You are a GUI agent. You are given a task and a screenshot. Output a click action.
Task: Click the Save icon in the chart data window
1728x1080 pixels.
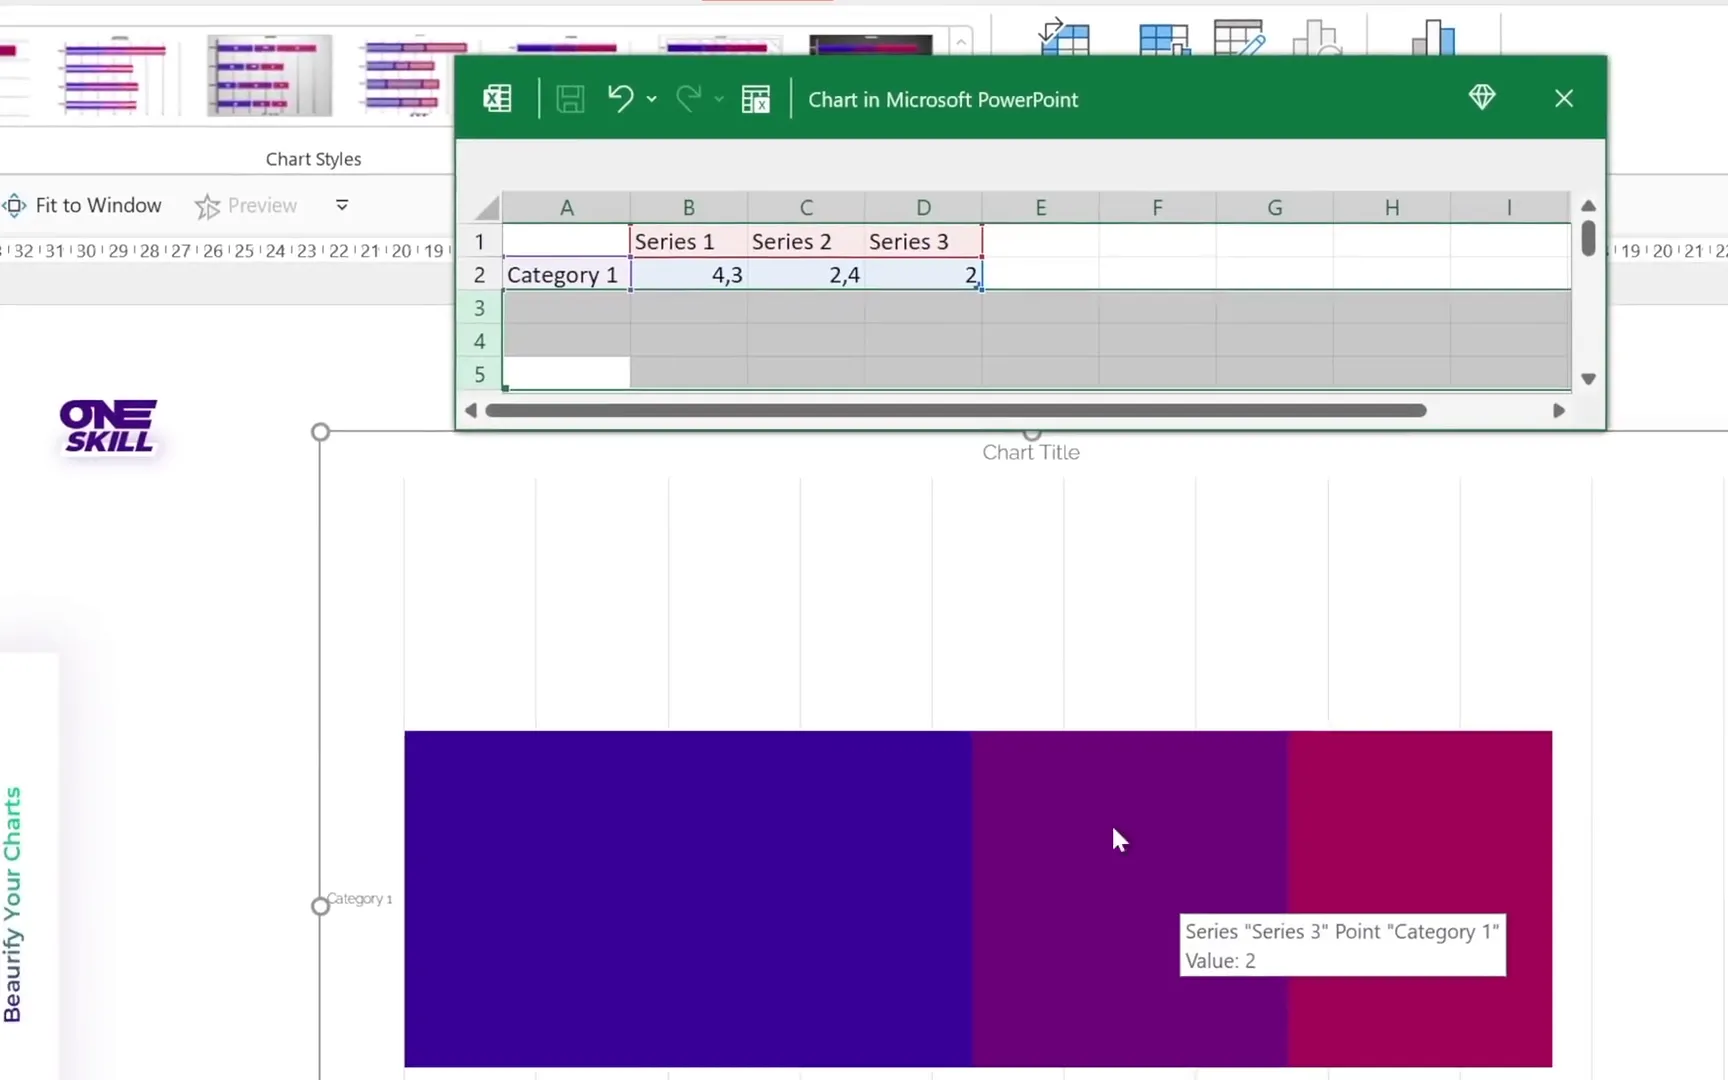tap(570, 99)
